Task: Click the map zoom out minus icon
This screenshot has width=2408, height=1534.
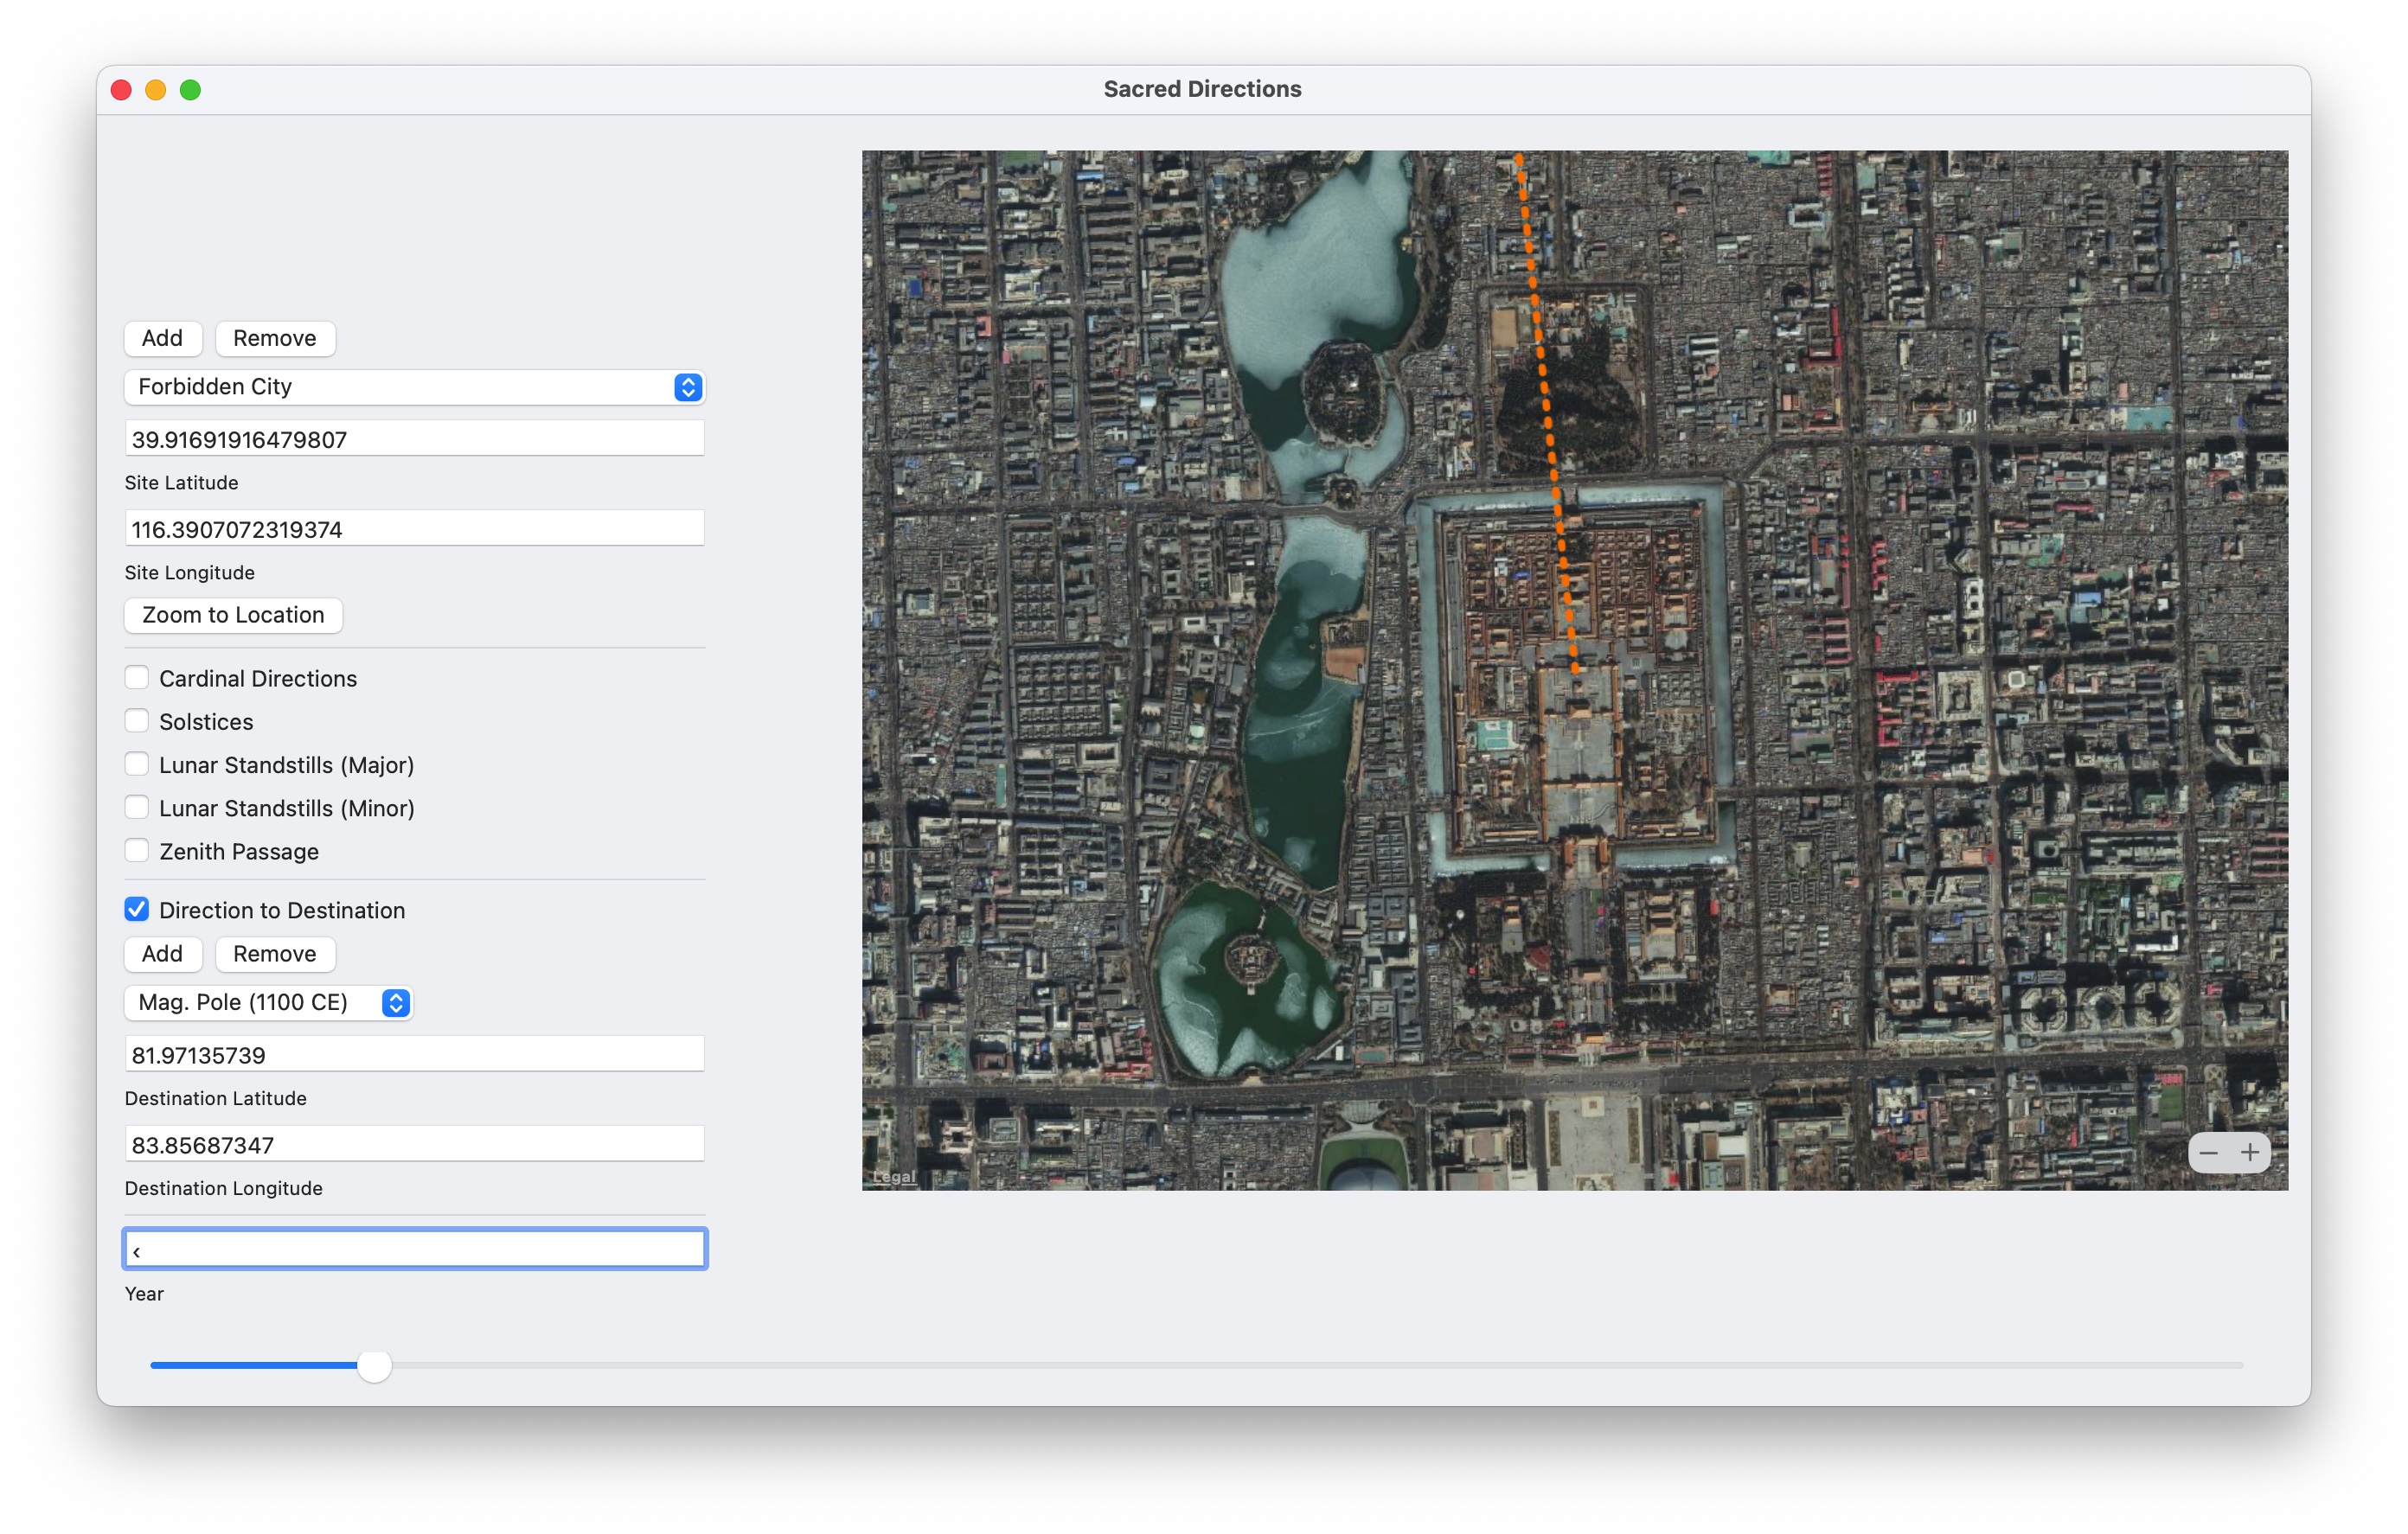Action: point(2209,1152)
